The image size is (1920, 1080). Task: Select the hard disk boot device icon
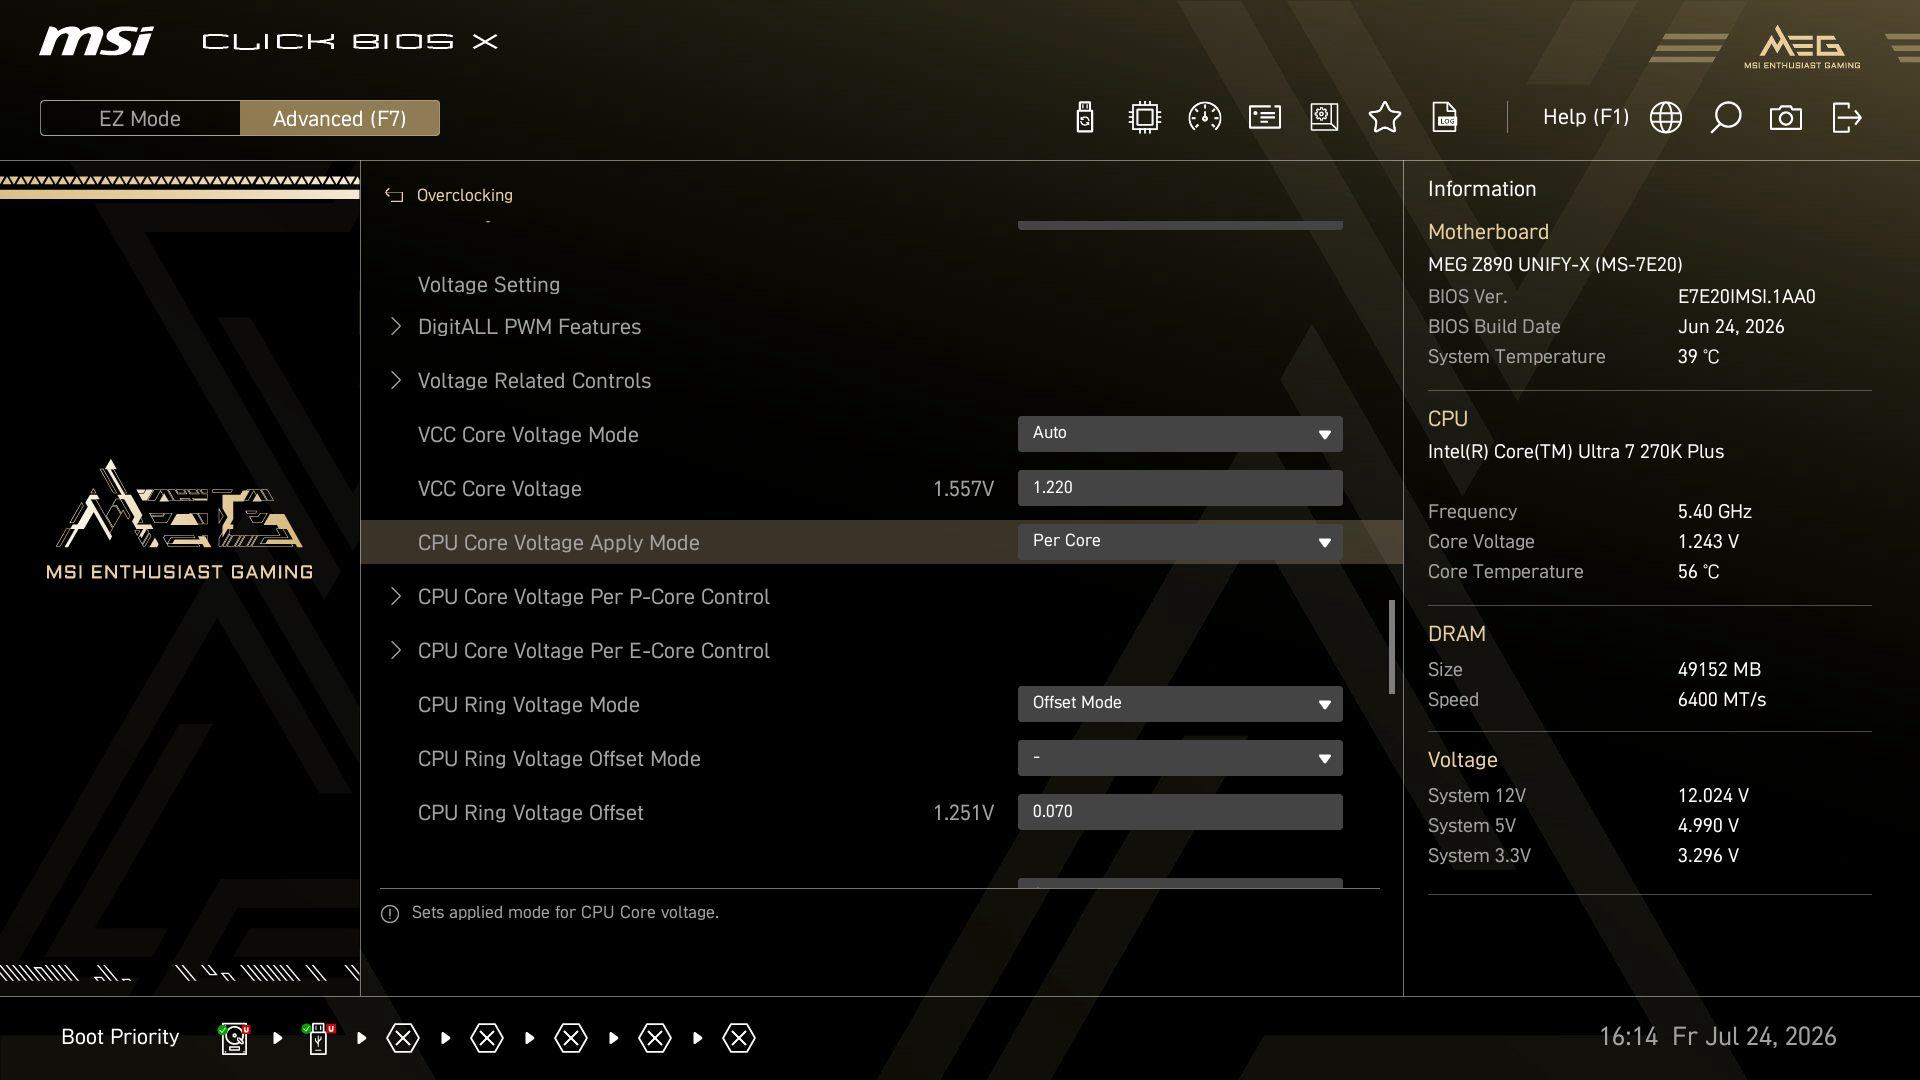(235, 1038)
